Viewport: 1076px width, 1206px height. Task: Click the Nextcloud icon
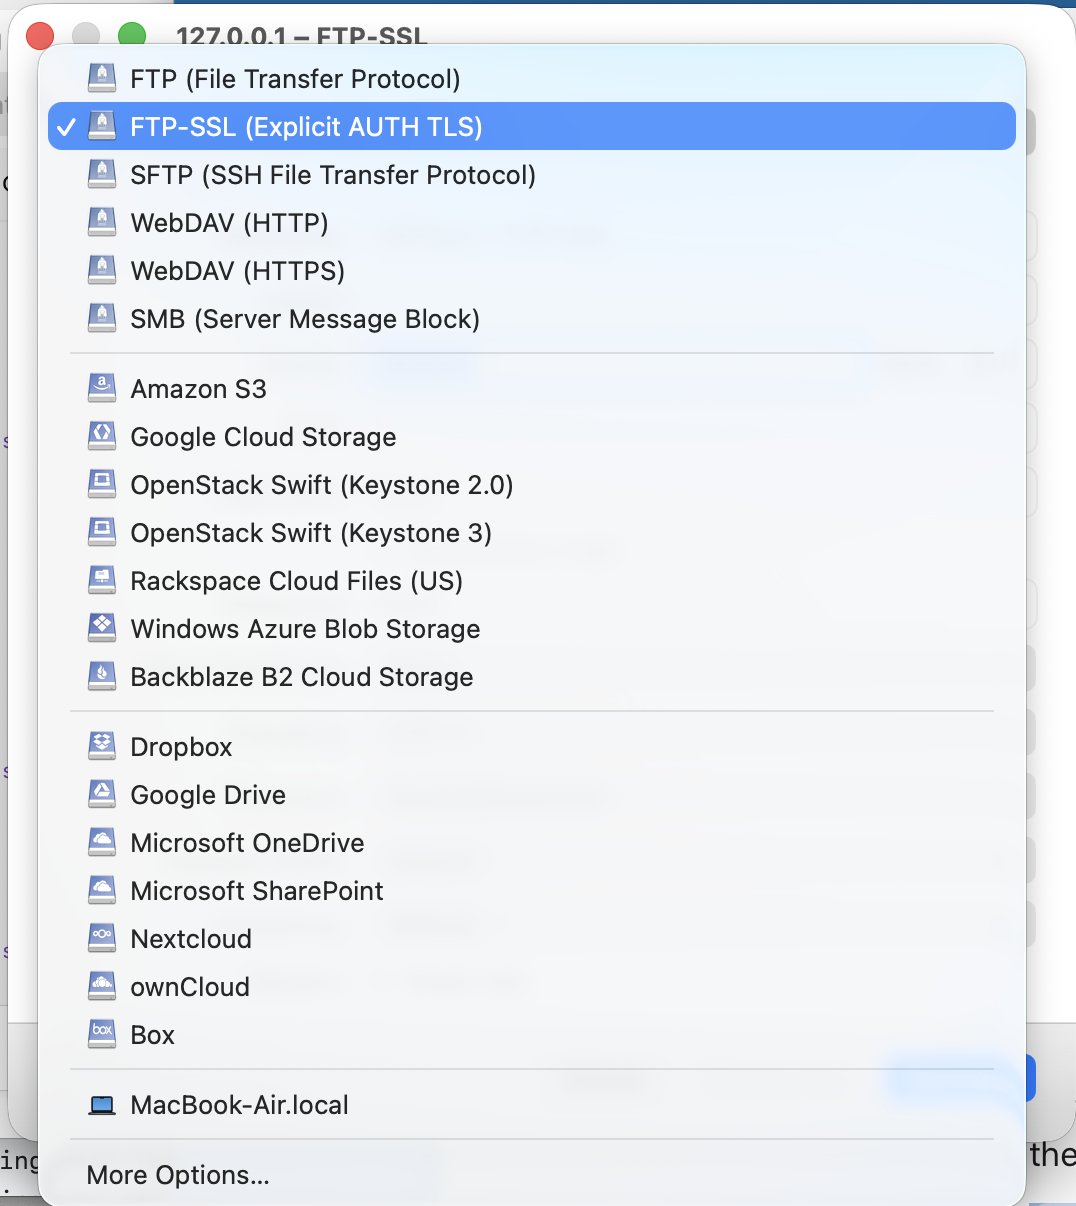pyautogui.click(x=102, y=939)
